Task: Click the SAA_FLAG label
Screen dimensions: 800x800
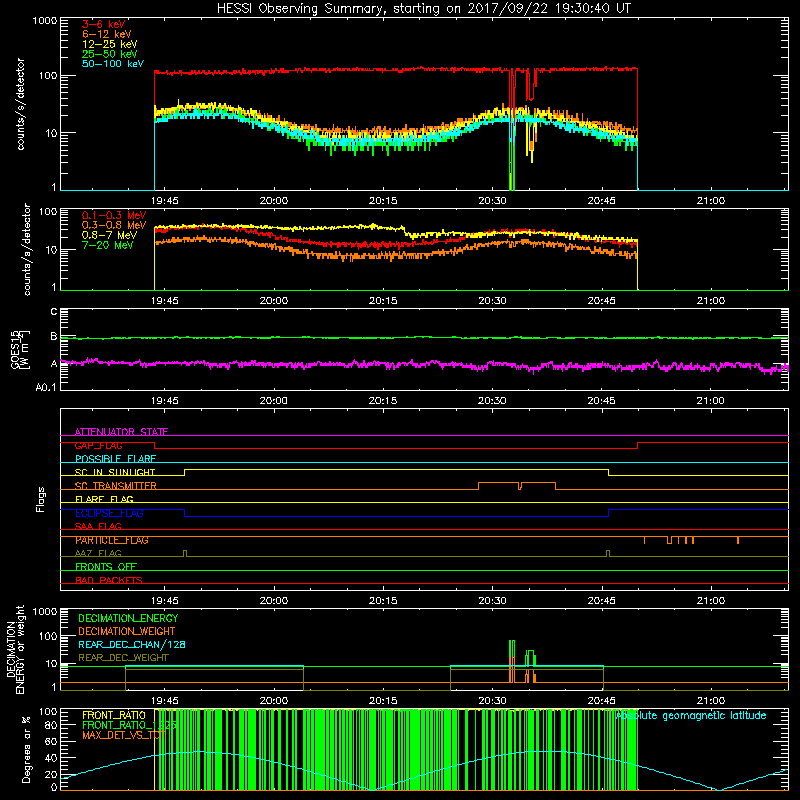Action: [x=98, y=527]
